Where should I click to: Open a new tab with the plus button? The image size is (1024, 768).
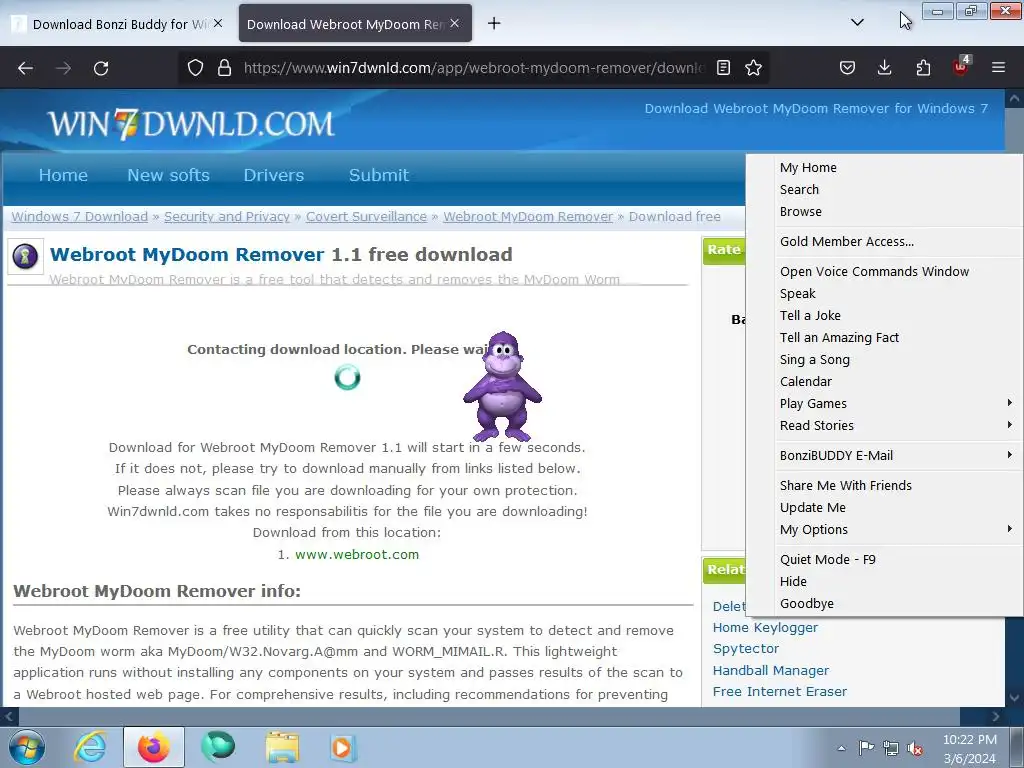pyautogui.click(x=494, y=24)
